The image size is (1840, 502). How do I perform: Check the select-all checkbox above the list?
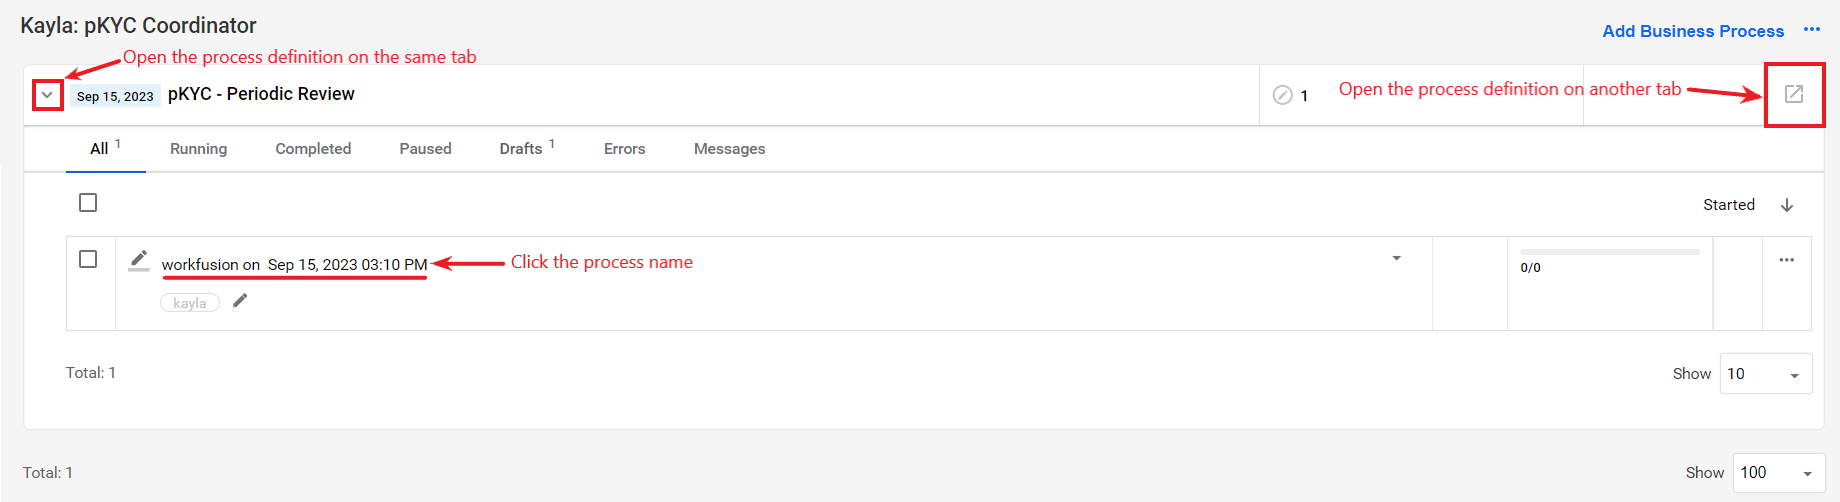click(88, 203)
